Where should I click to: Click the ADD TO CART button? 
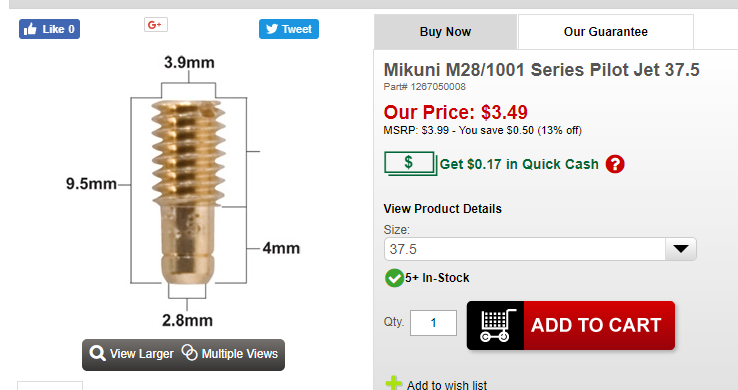click(x=571, y=326)
